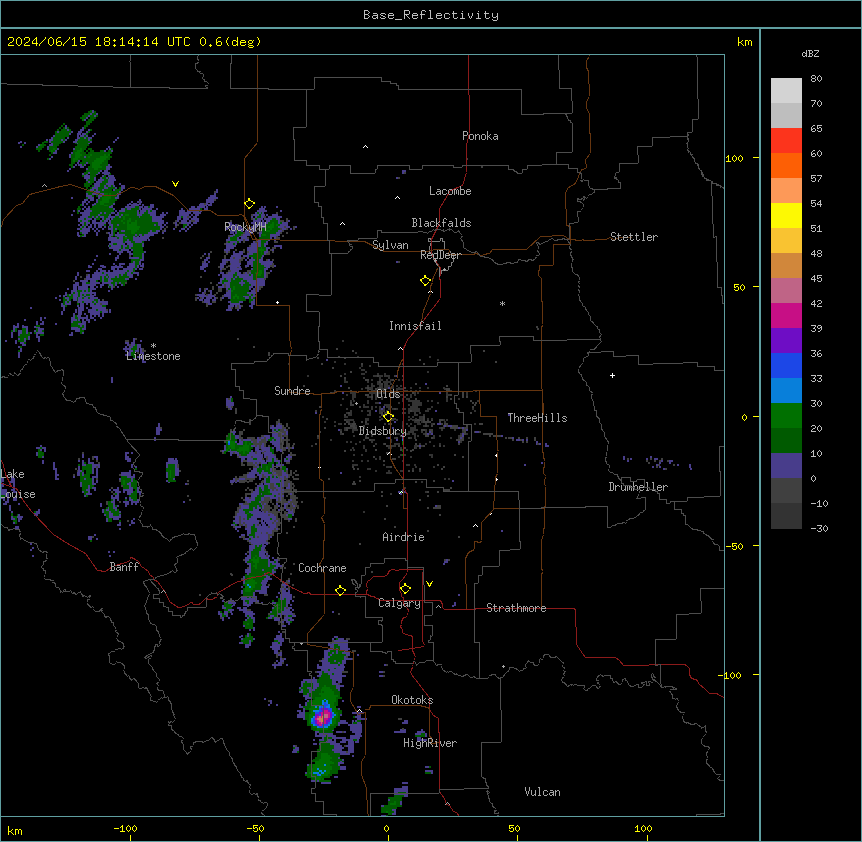Click the Stettler city label
The height and width of the screenshot is (842, 862).
[634, 237]
